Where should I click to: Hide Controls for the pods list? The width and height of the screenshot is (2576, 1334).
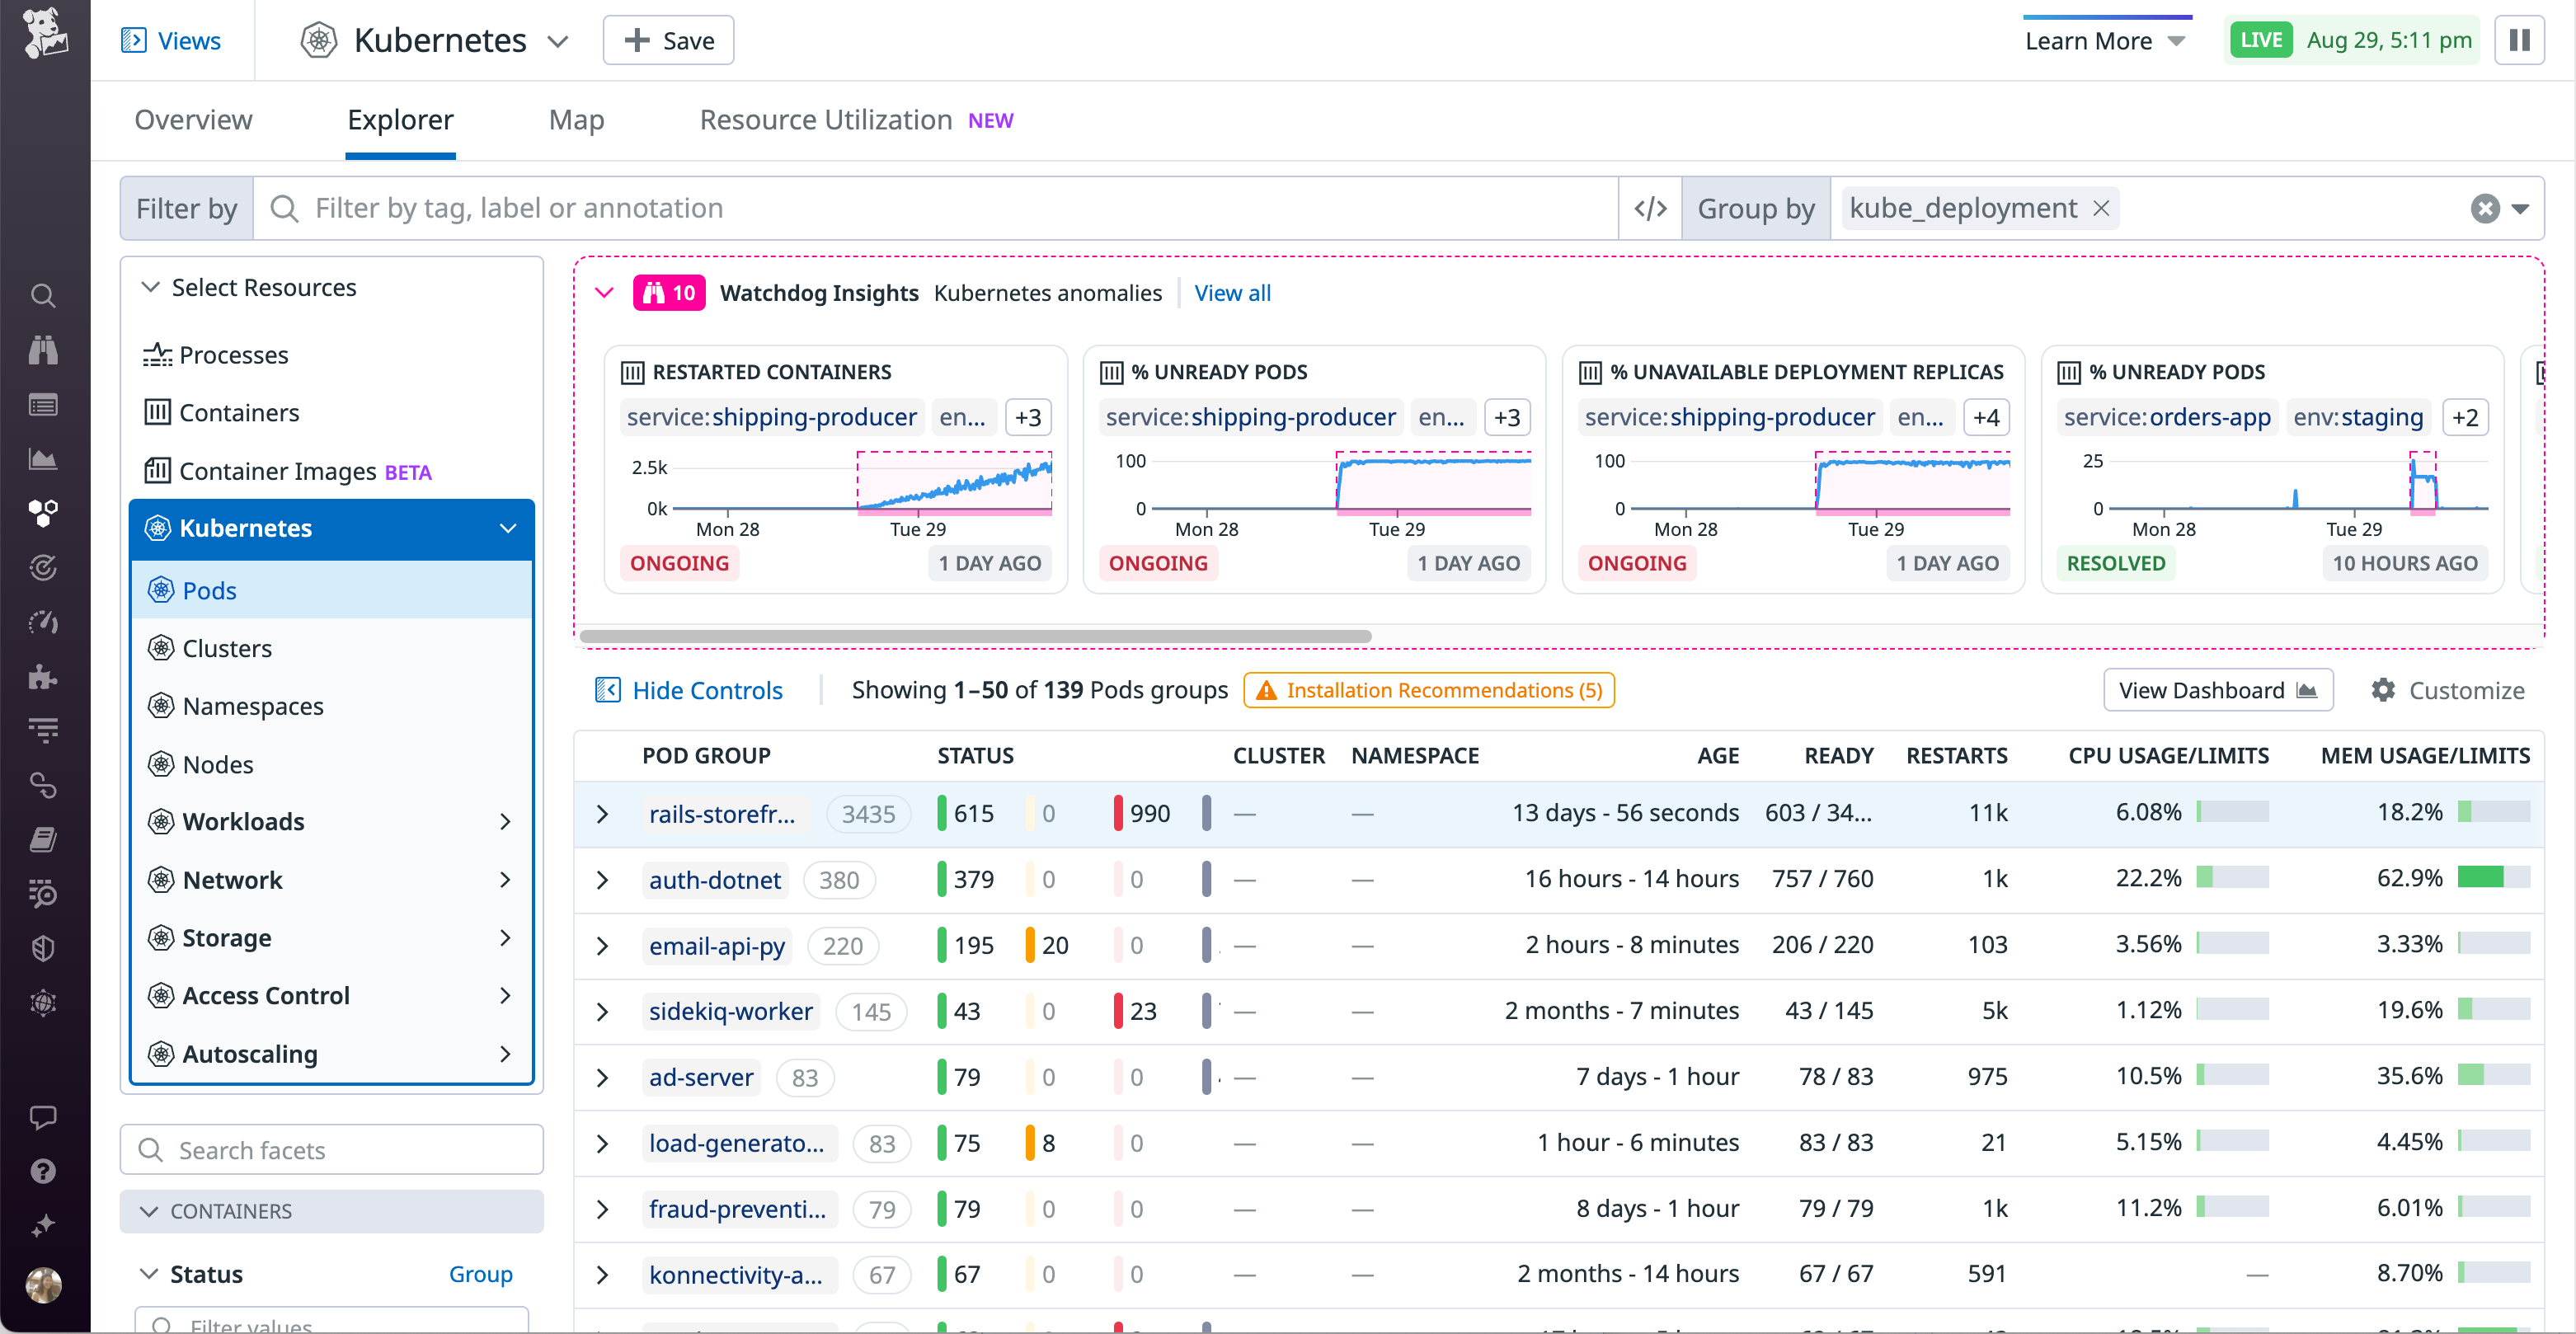click(x=688, y=689)
